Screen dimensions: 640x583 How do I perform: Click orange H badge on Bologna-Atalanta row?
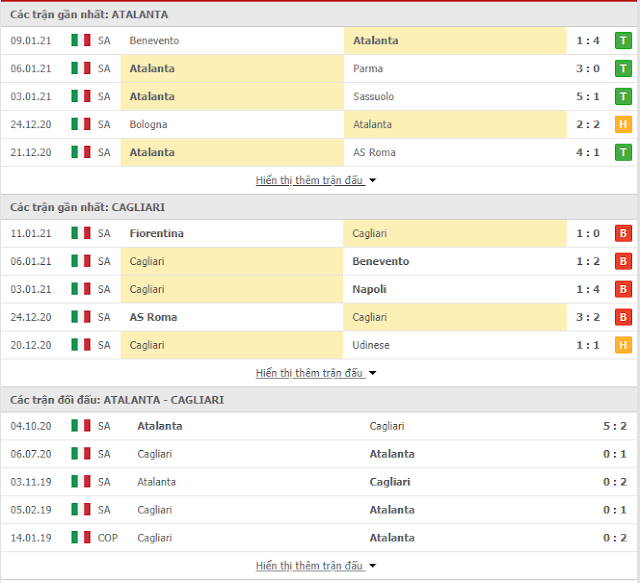click(623, 125)
